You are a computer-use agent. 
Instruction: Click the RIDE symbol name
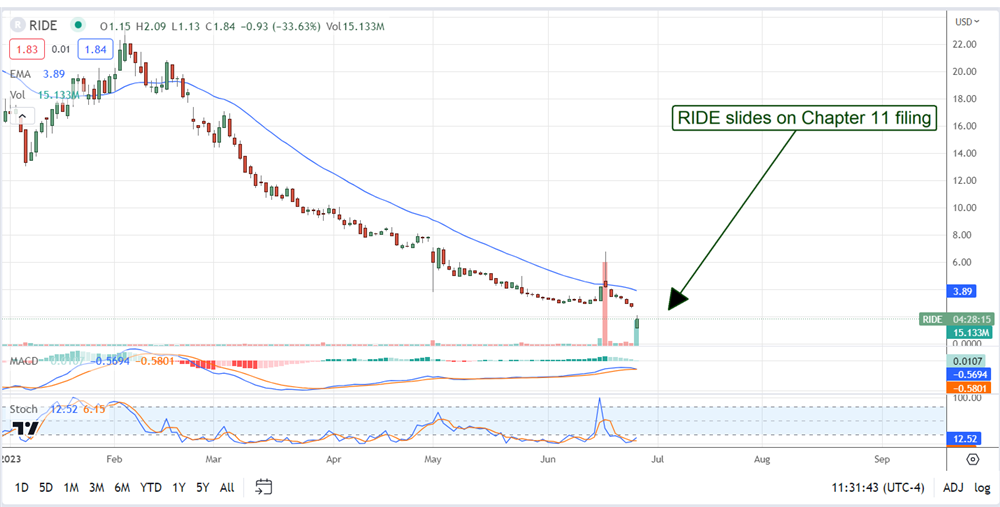click(x=43, y=26)
